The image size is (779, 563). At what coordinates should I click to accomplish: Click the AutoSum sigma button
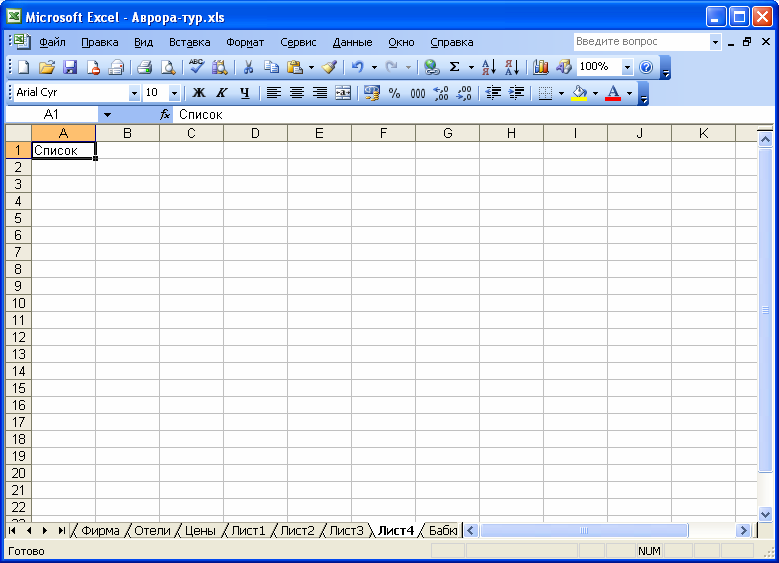click(x=454, y=67)
